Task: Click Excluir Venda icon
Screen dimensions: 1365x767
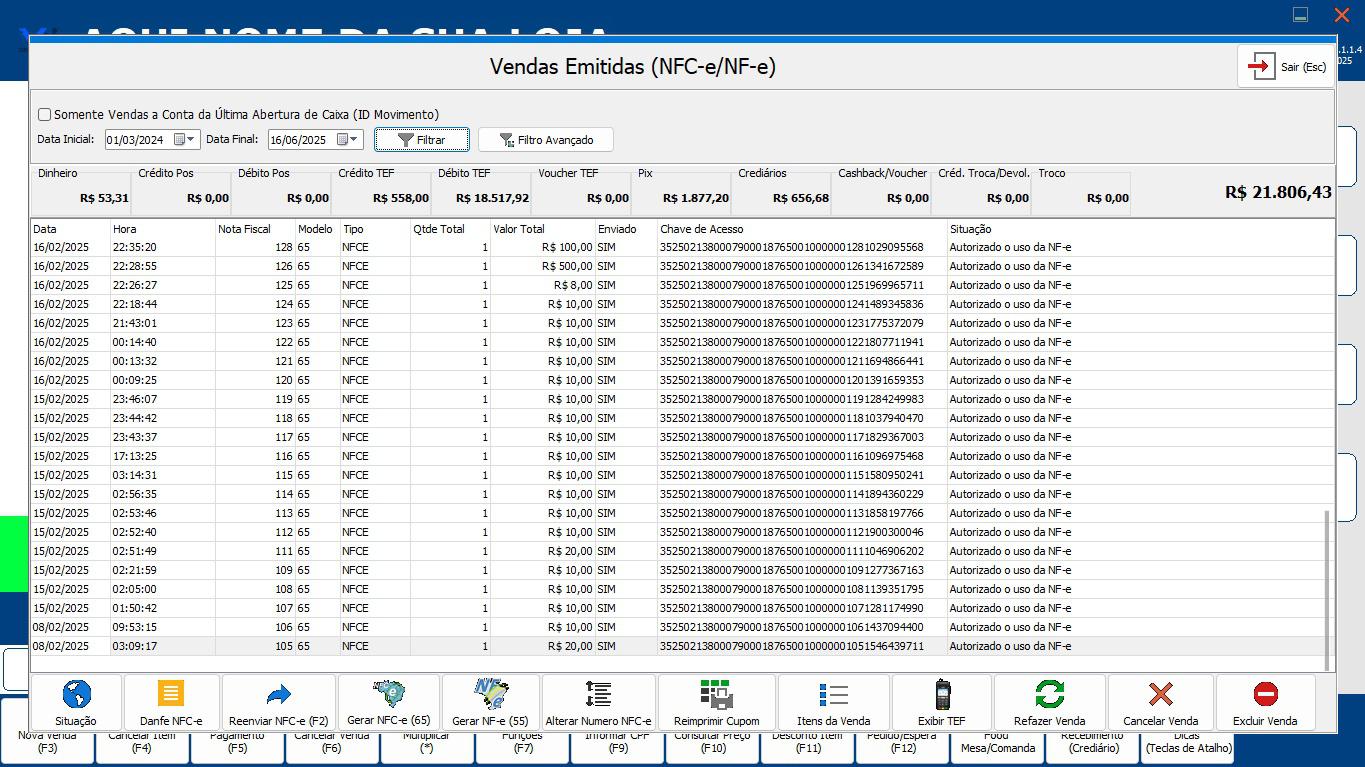Action: point(1265,694)
